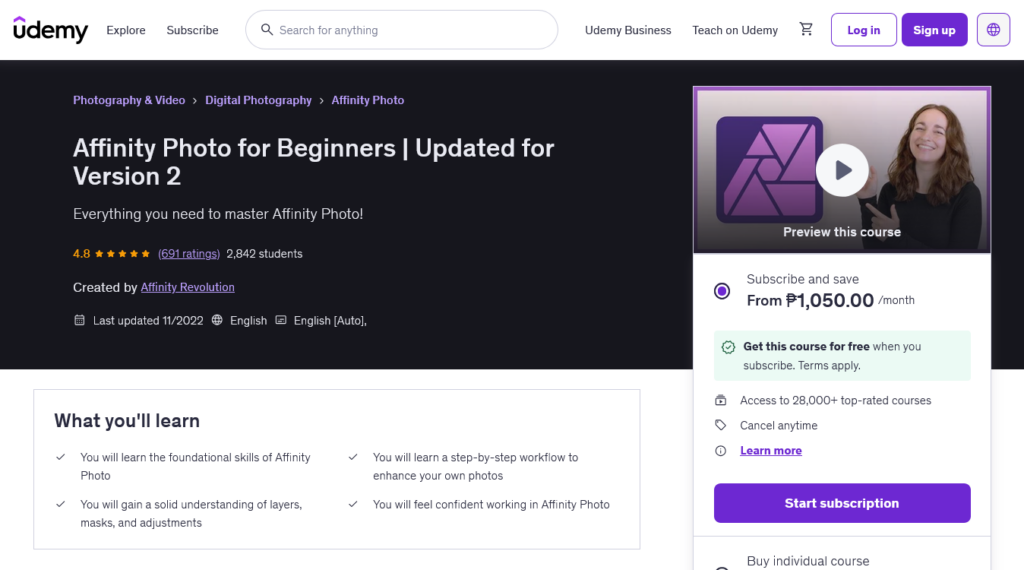The height and width of the screenshot is (570, 1024).
Task: Click the 'What you'll learn' heading
Action: pyautogui.click(x=127, y=420)
